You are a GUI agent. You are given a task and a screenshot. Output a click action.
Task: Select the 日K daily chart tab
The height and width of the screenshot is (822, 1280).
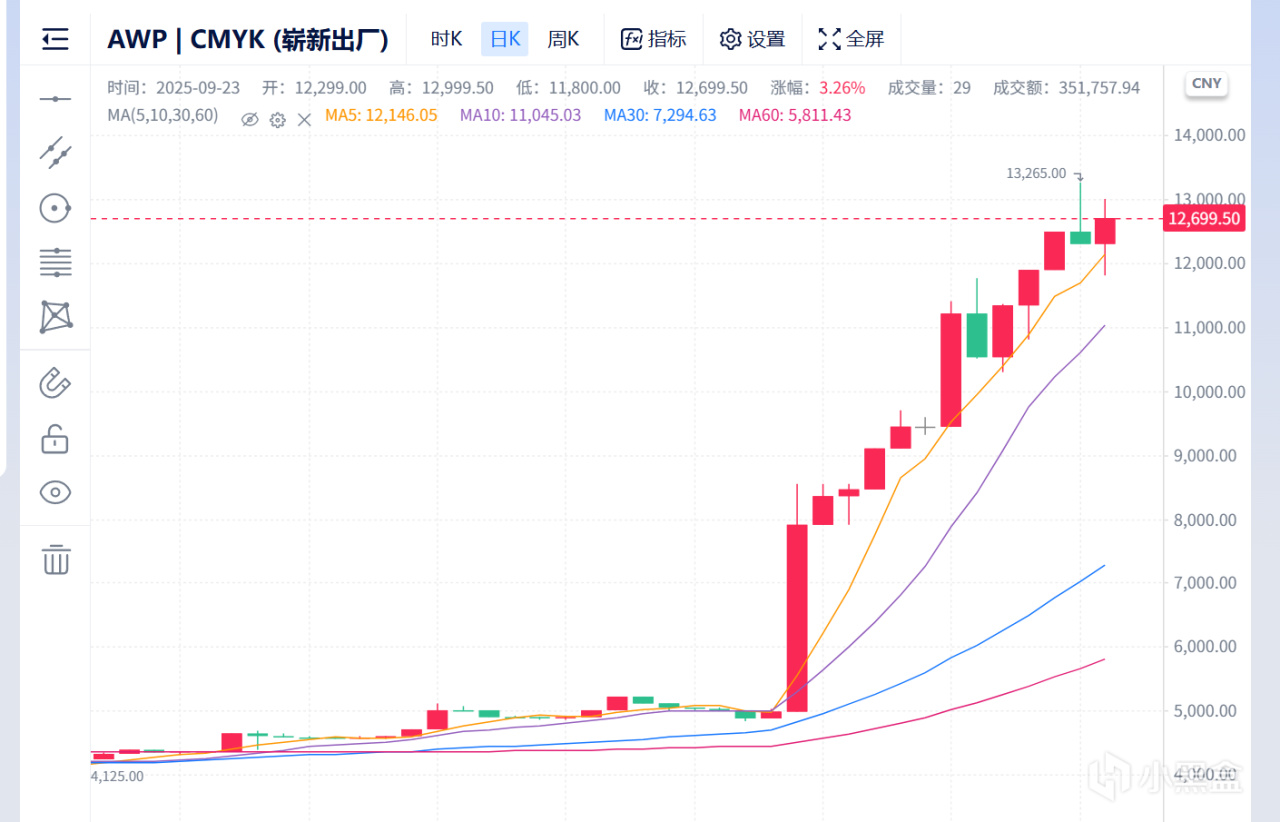pyautogui.click(x=505, y=39)
